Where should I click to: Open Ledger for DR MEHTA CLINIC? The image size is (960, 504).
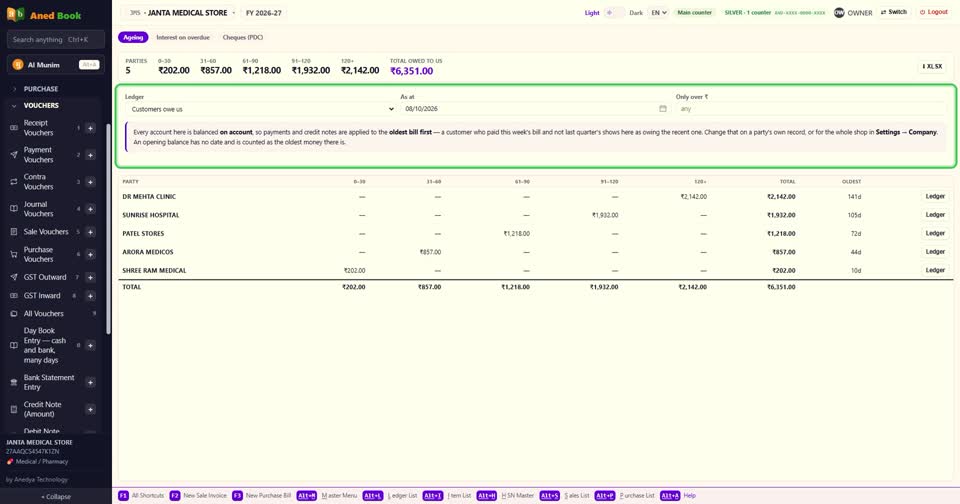[x=935, y=197]
